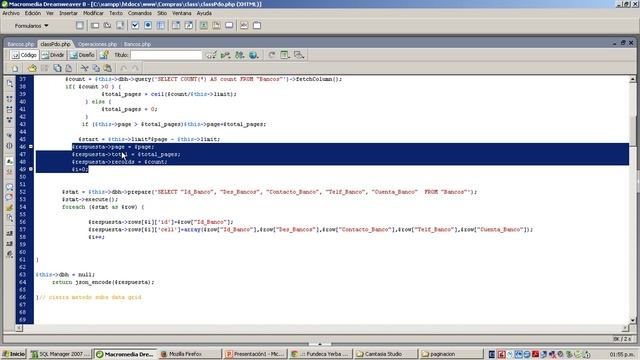This screenshot has width=640, height=360.
Task: Open the Formularios insert category dropdown
Action: (x=31, y=25)
